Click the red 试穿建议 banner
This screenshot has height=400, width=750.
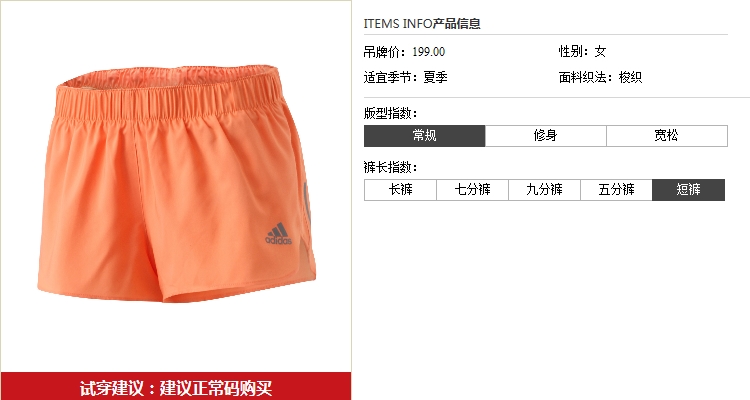176,387
